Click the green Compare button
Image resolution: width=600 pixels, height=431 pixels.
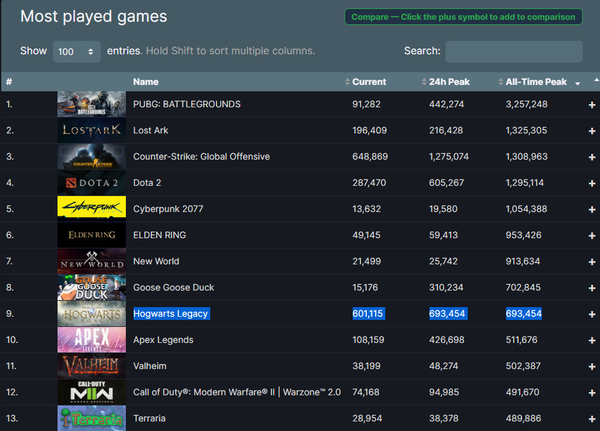pos(463,17)
